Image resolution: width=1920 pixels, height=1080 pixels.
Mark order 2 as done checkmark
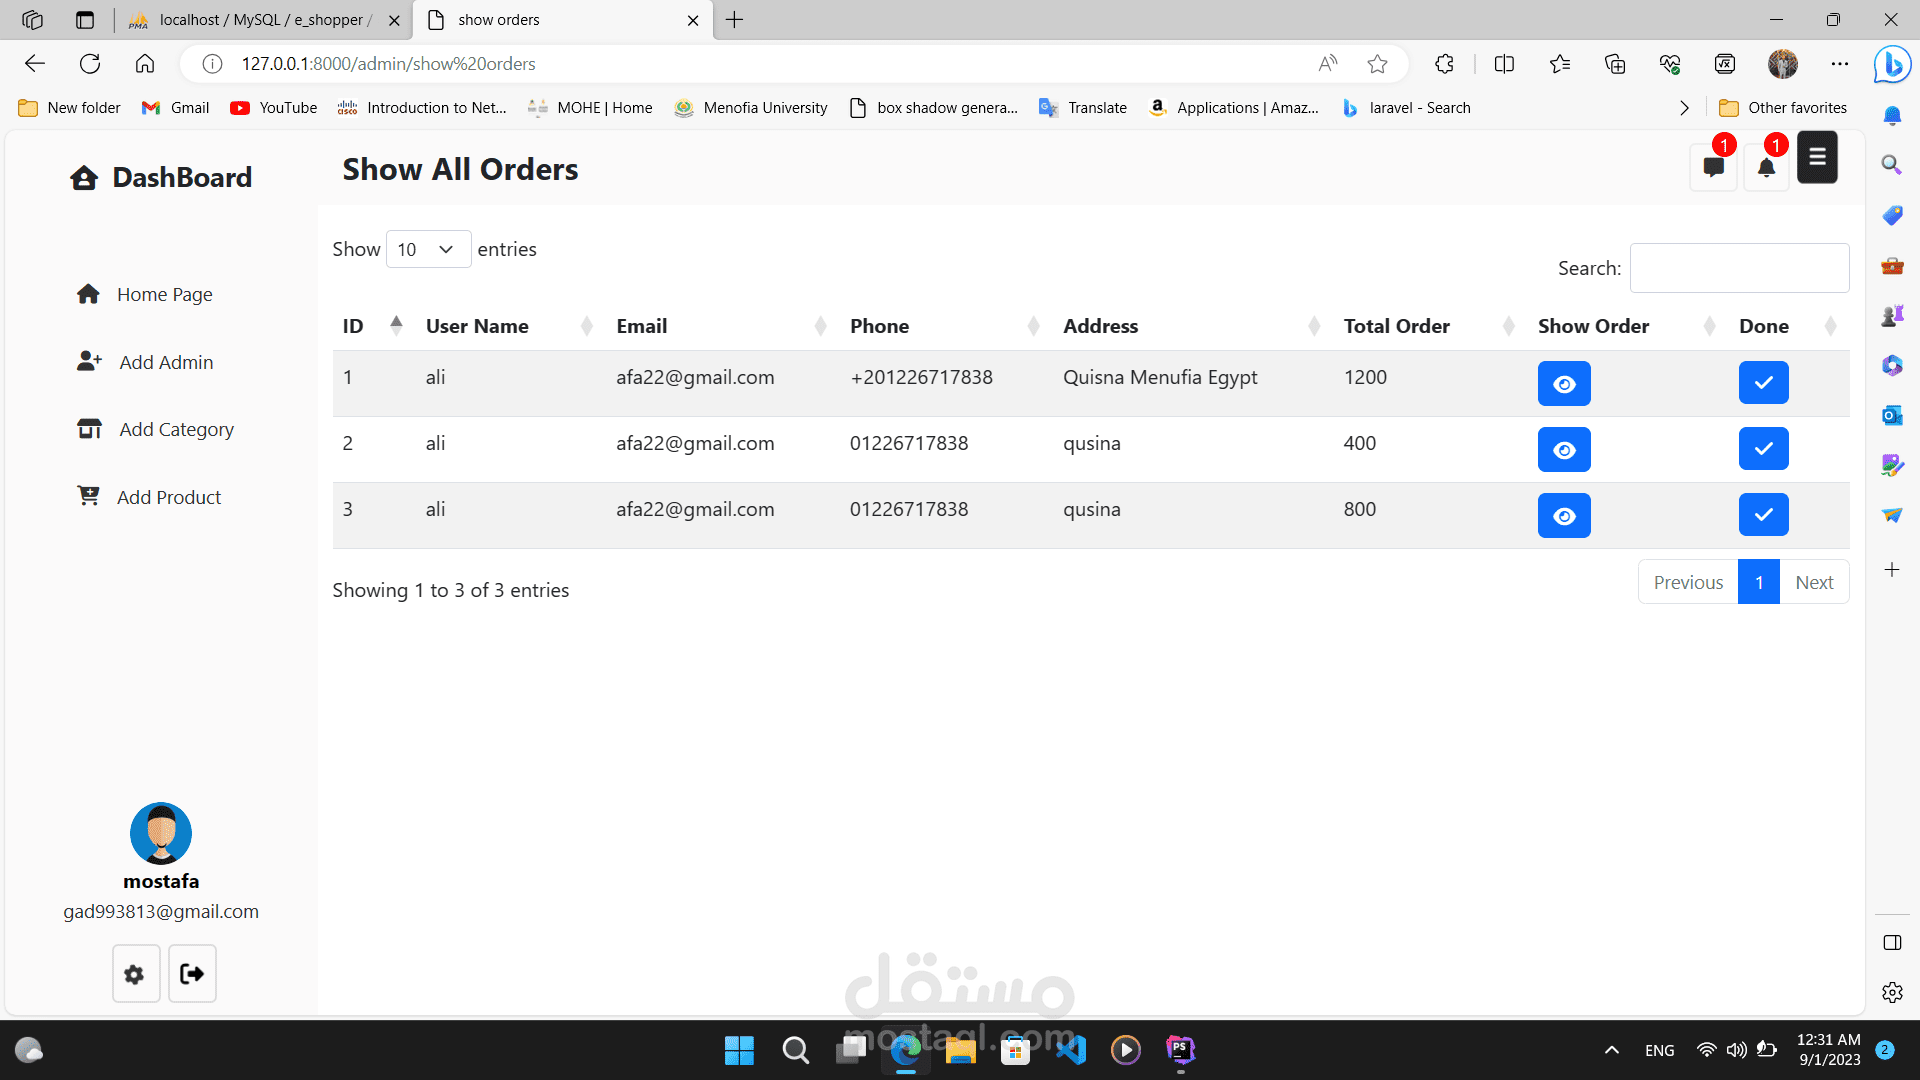click(1763, 449)
